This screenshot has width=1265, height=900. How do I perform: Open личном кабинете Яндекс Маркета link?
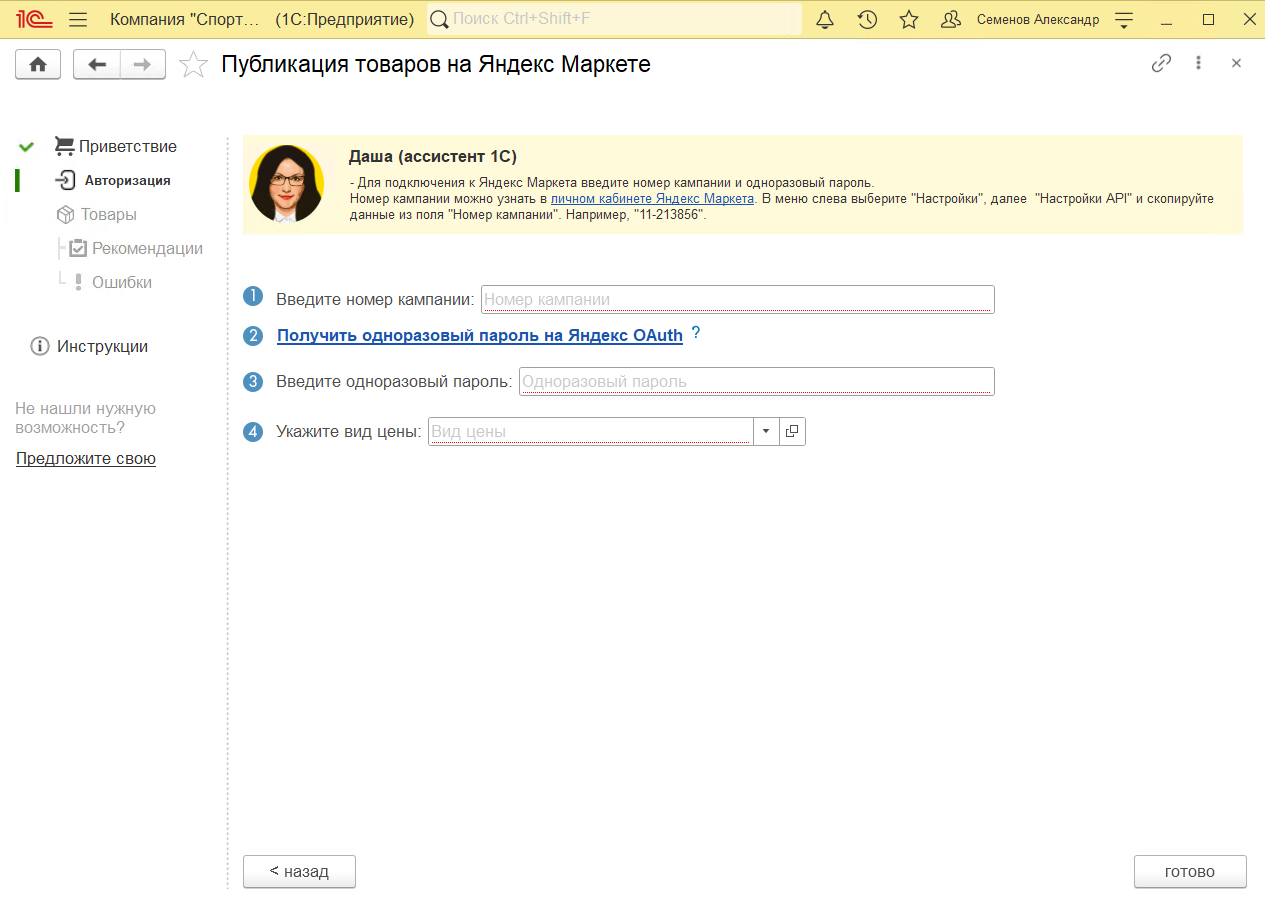coord(652,198)
